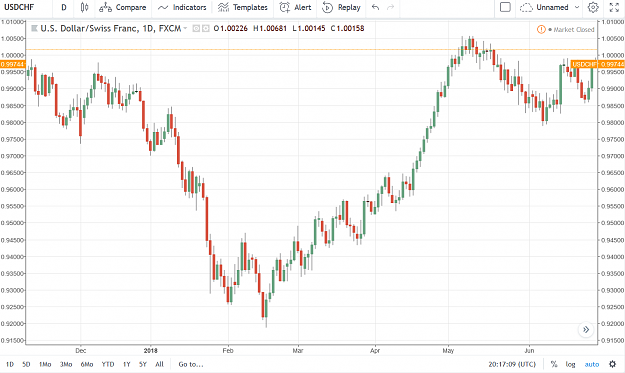625x373 pixels.
Task: Click the H1.00681 high value in legend
Action: click(x=270, y=28)
